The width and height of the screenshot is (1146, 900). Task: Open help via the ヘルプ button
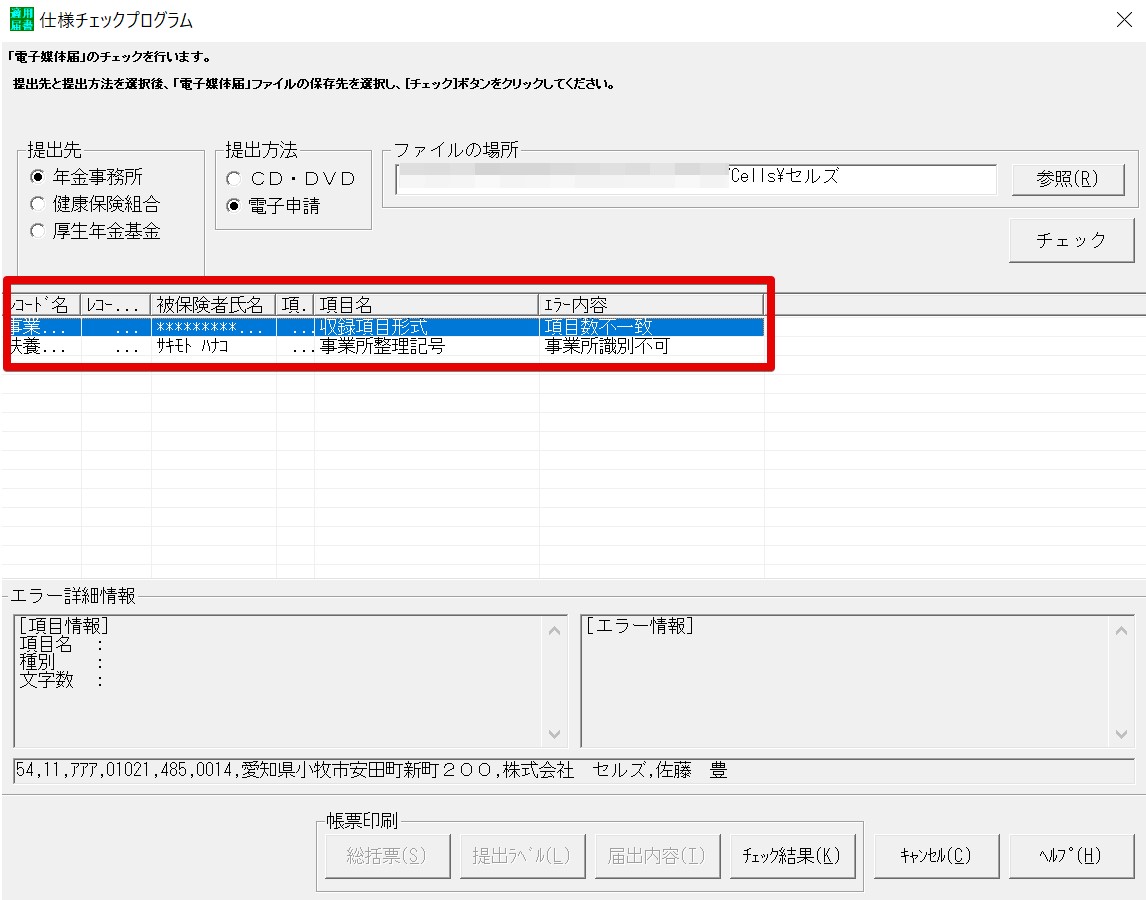click(x=1071, y=855)
